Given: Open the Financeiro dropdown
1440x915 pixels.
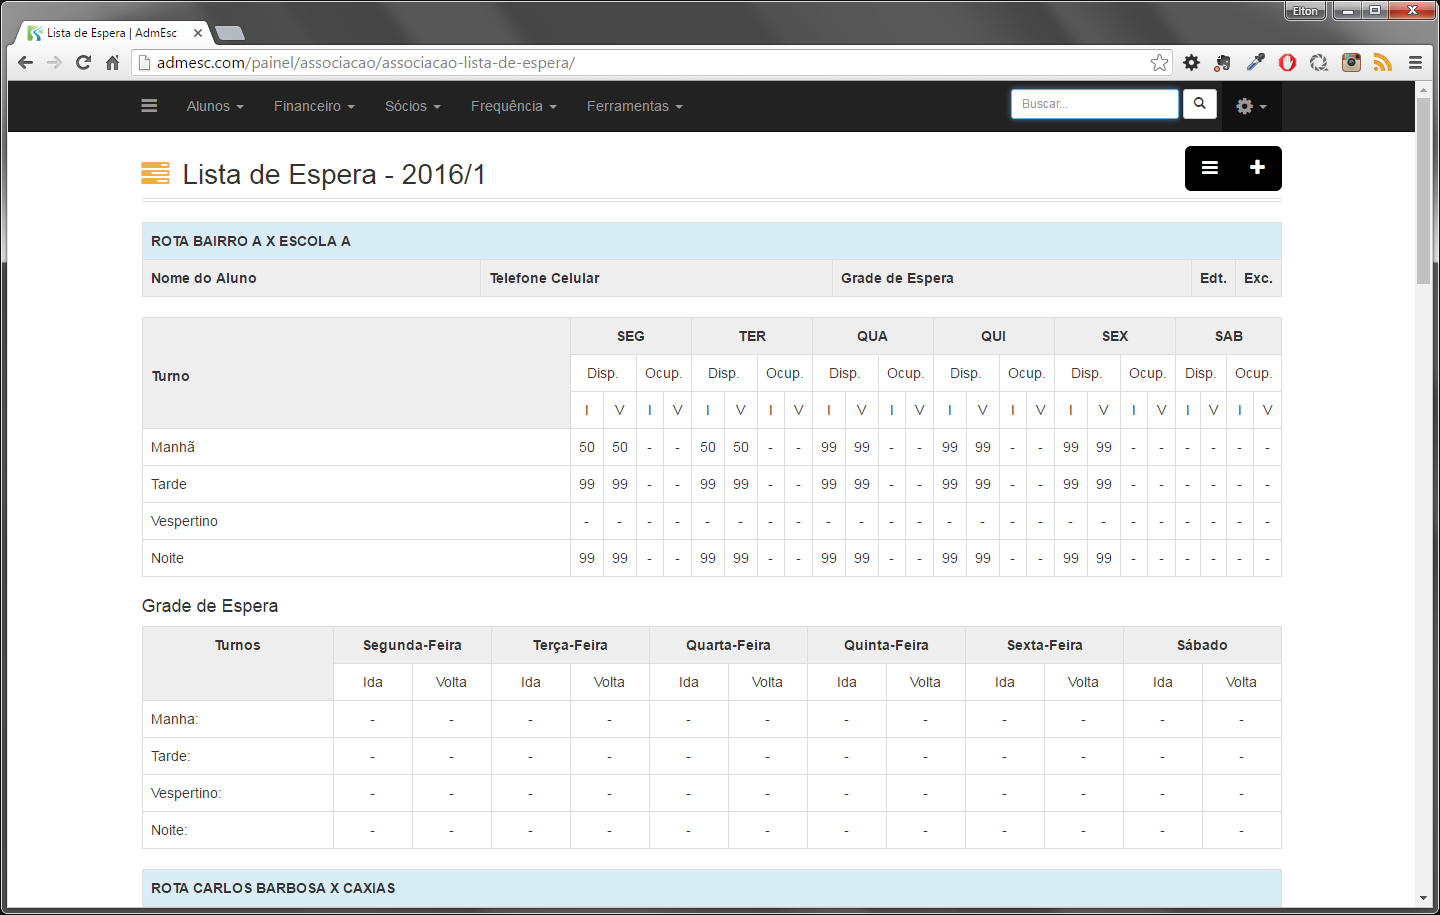Looking at the screenshot, I should click(314, 106).
